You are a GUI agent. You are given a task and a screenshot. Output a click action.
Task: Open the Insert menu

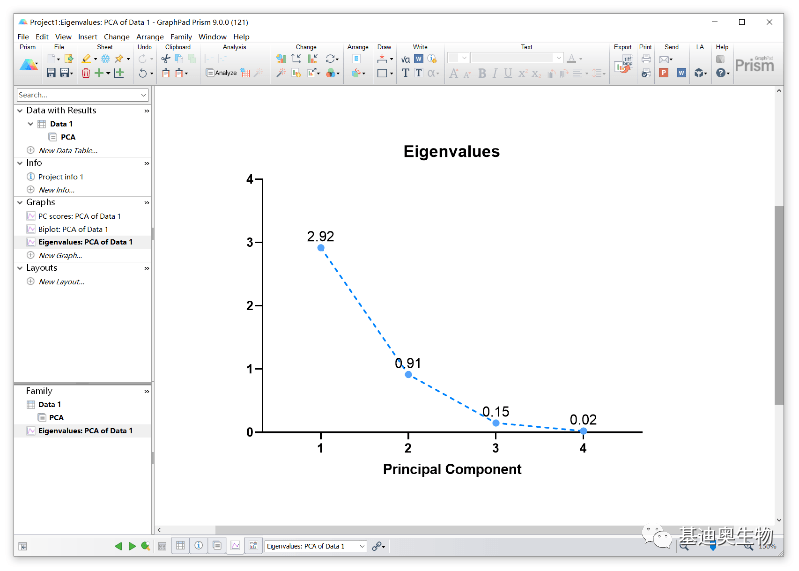[87, 37]
